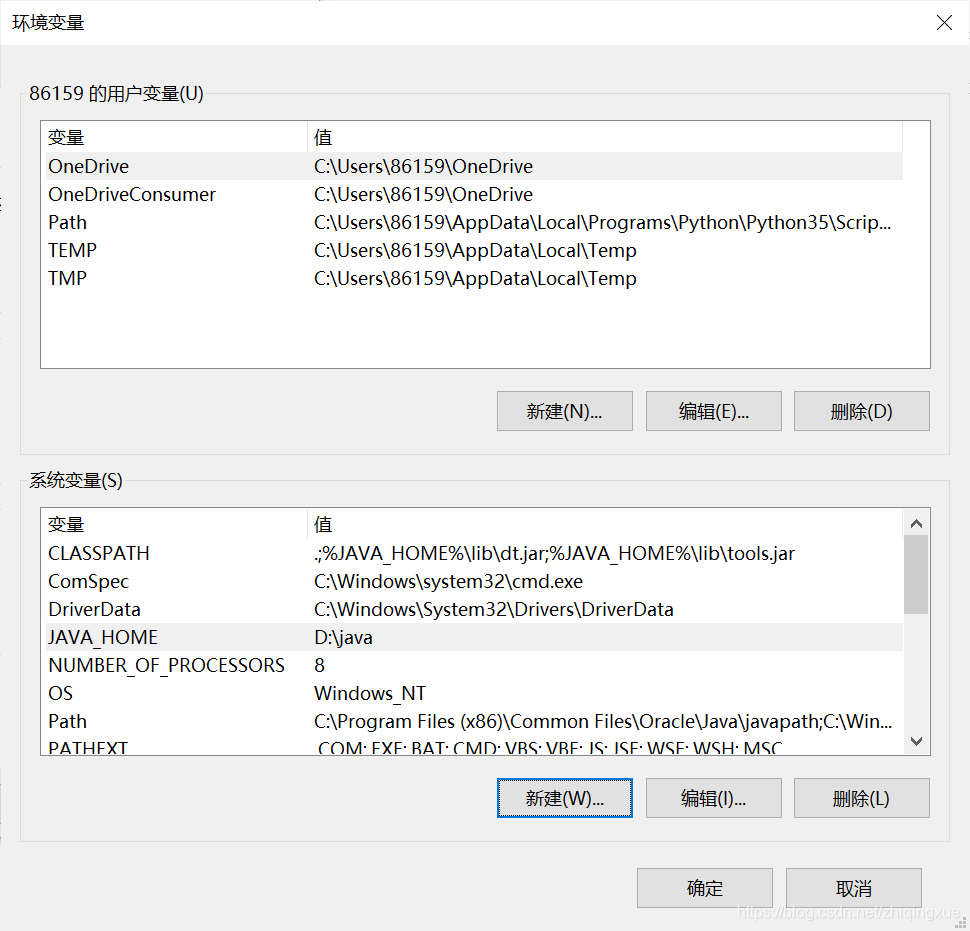Select the OneDrive user variable row
970x931 pixels.
[474, 166]
